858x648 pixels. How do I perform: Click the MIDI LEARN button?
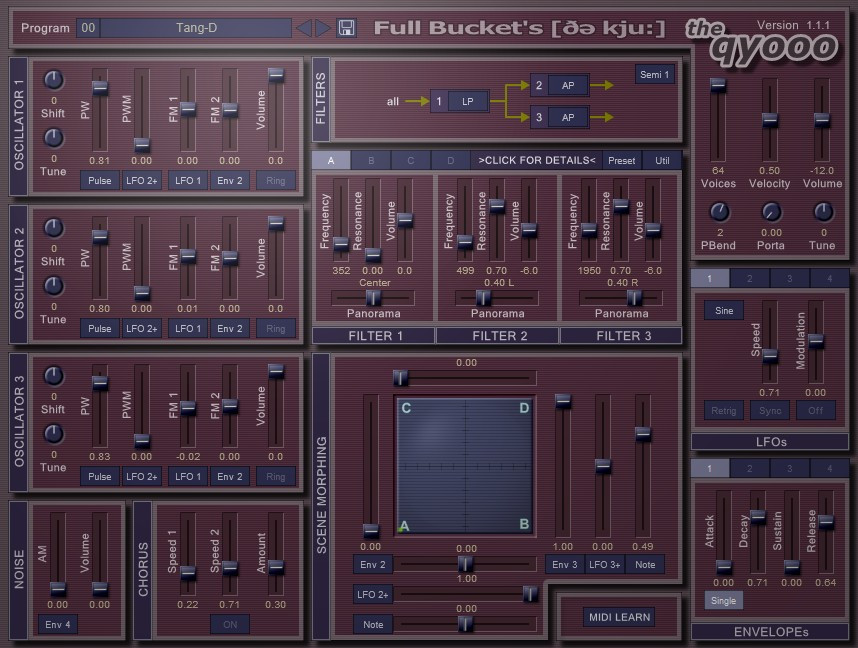click(619, 617)
